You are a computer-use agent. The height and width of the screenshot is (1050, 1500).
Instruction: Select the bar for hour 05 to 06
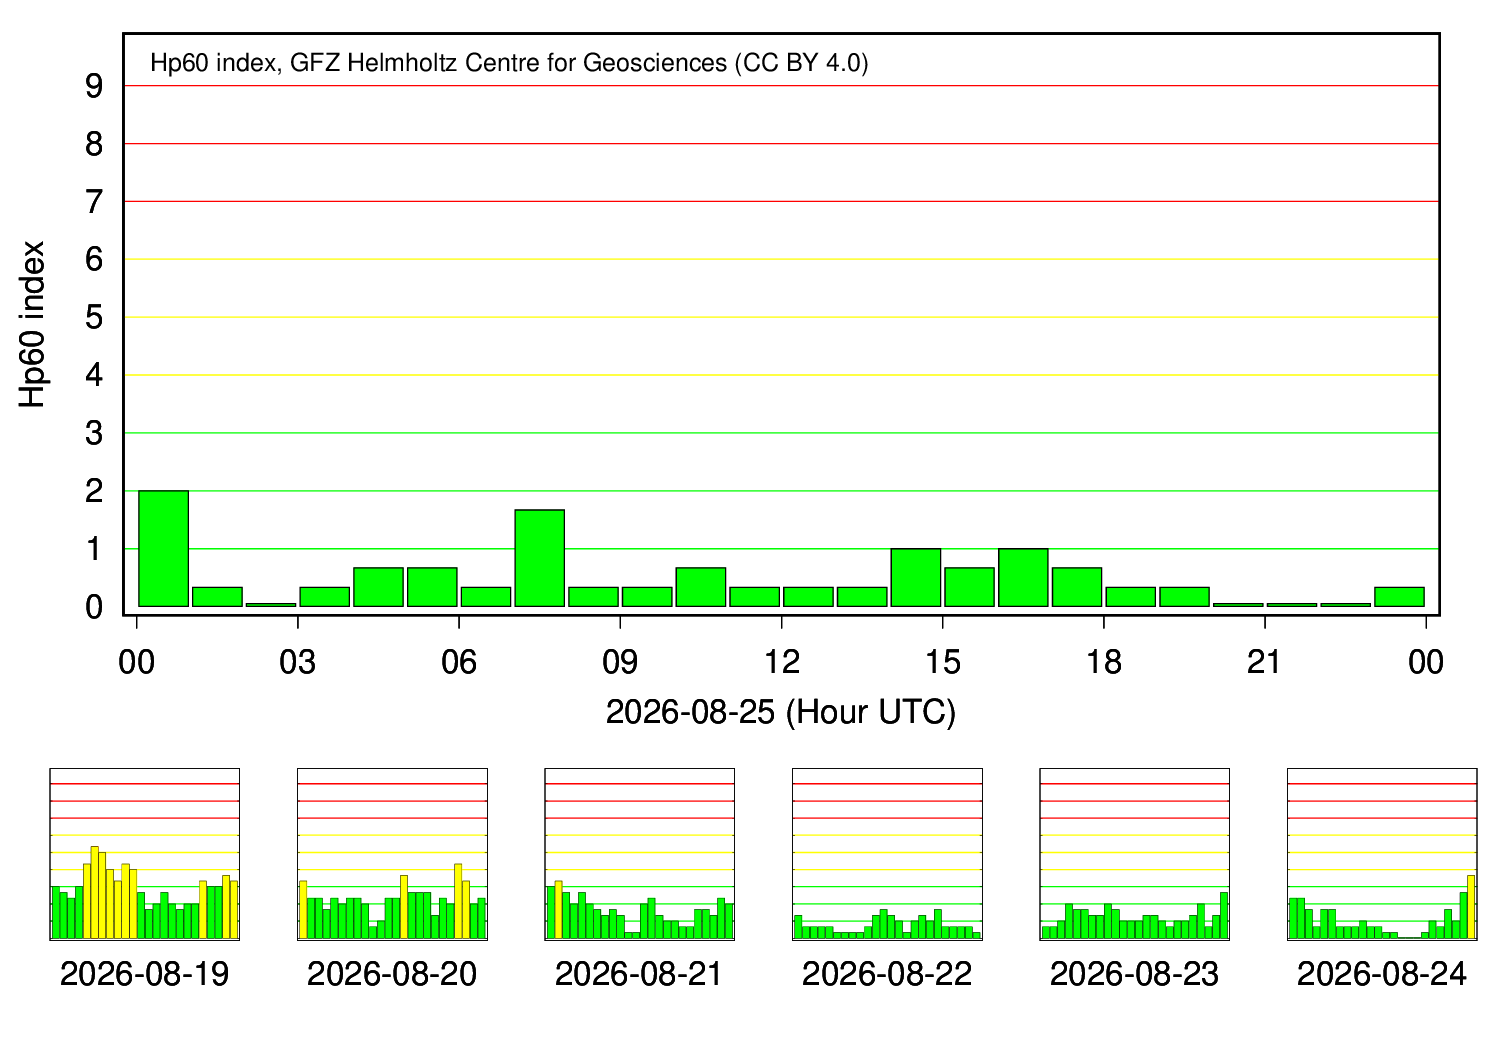pos(432,587)
